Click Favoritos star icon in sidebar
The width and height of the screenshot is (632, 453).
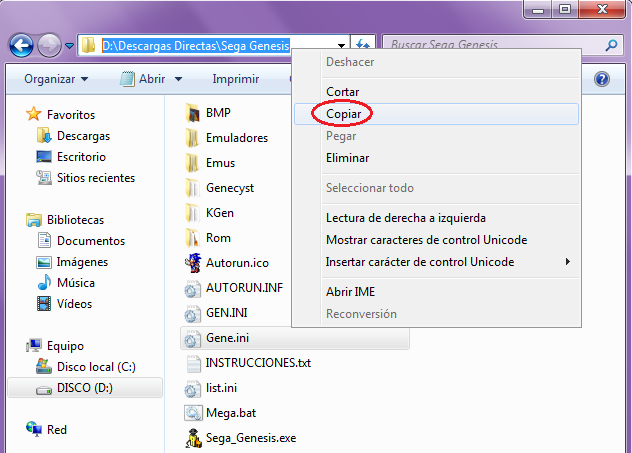tap(34, 114)
